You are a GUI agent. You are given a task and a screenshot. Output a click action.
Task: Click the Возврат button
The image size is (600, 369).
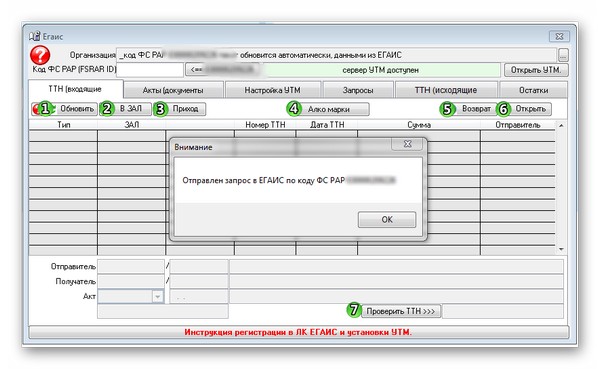pyautogui.click(x=468, y=109)
